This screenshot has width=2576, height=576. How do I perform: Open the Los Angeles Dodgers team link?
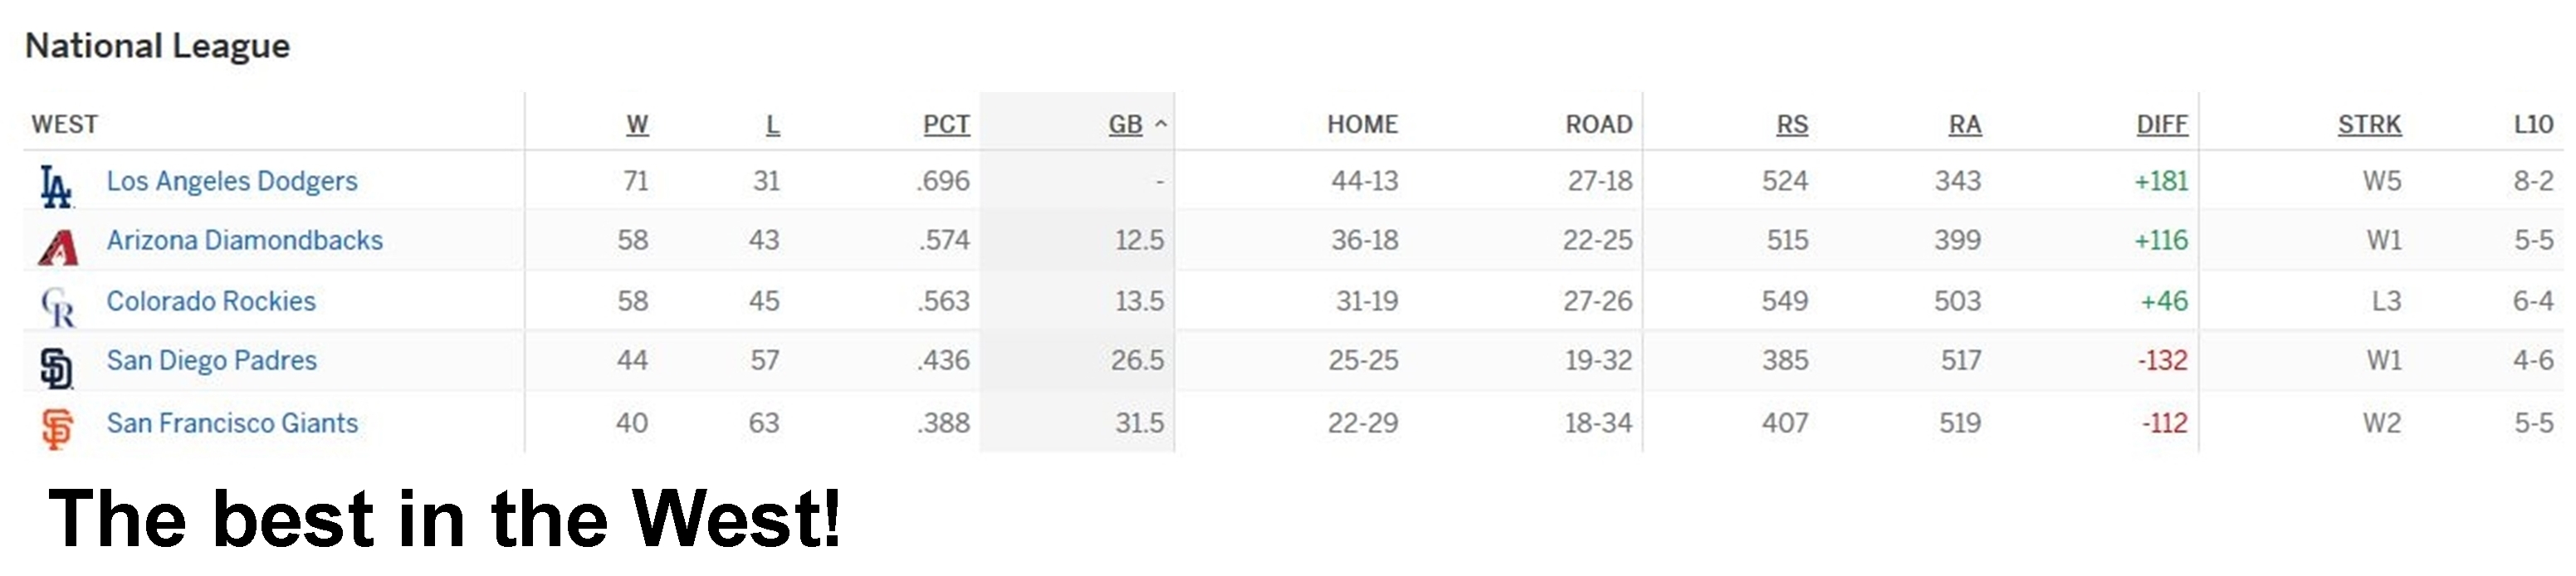pos(232,181)
